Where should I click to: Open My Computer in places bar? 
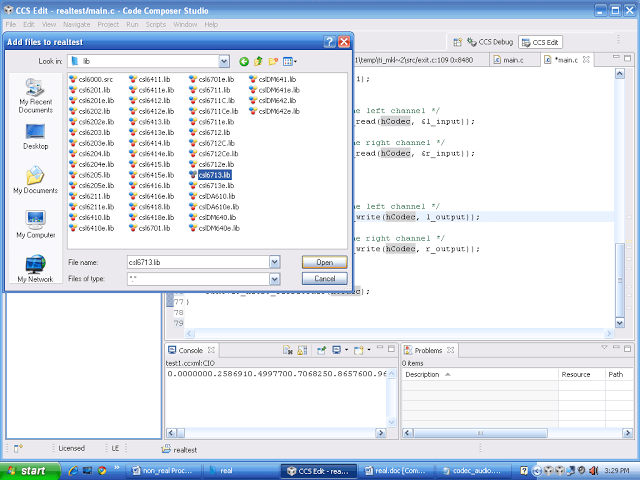(36, 224)
